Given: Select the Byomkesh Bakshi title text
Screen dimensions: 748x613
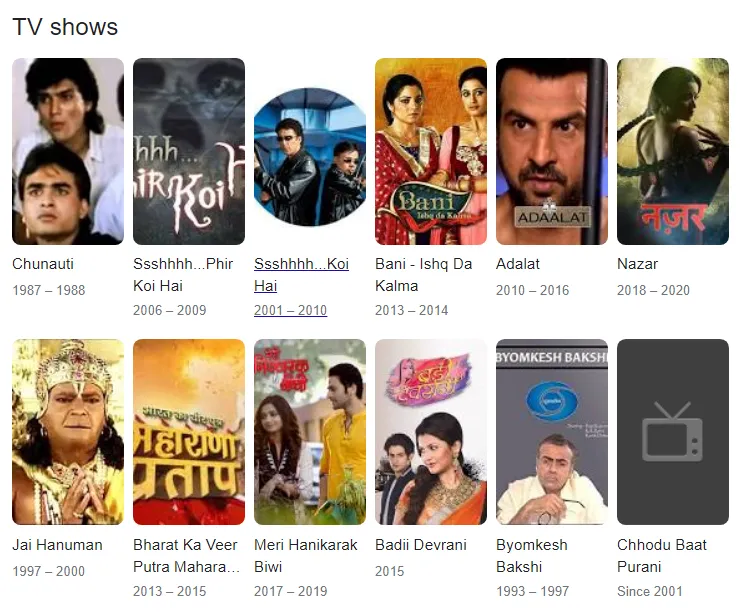Looking at the screenshot, I should coord(532,556).
